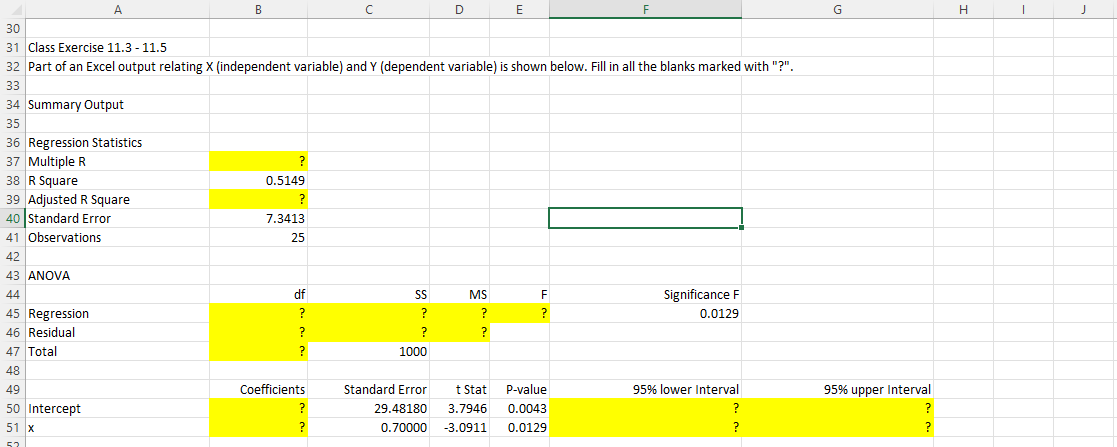Select x t Stat -3.0911
The width and height of the screenshot is (1117, 447).
click(459, 427)
